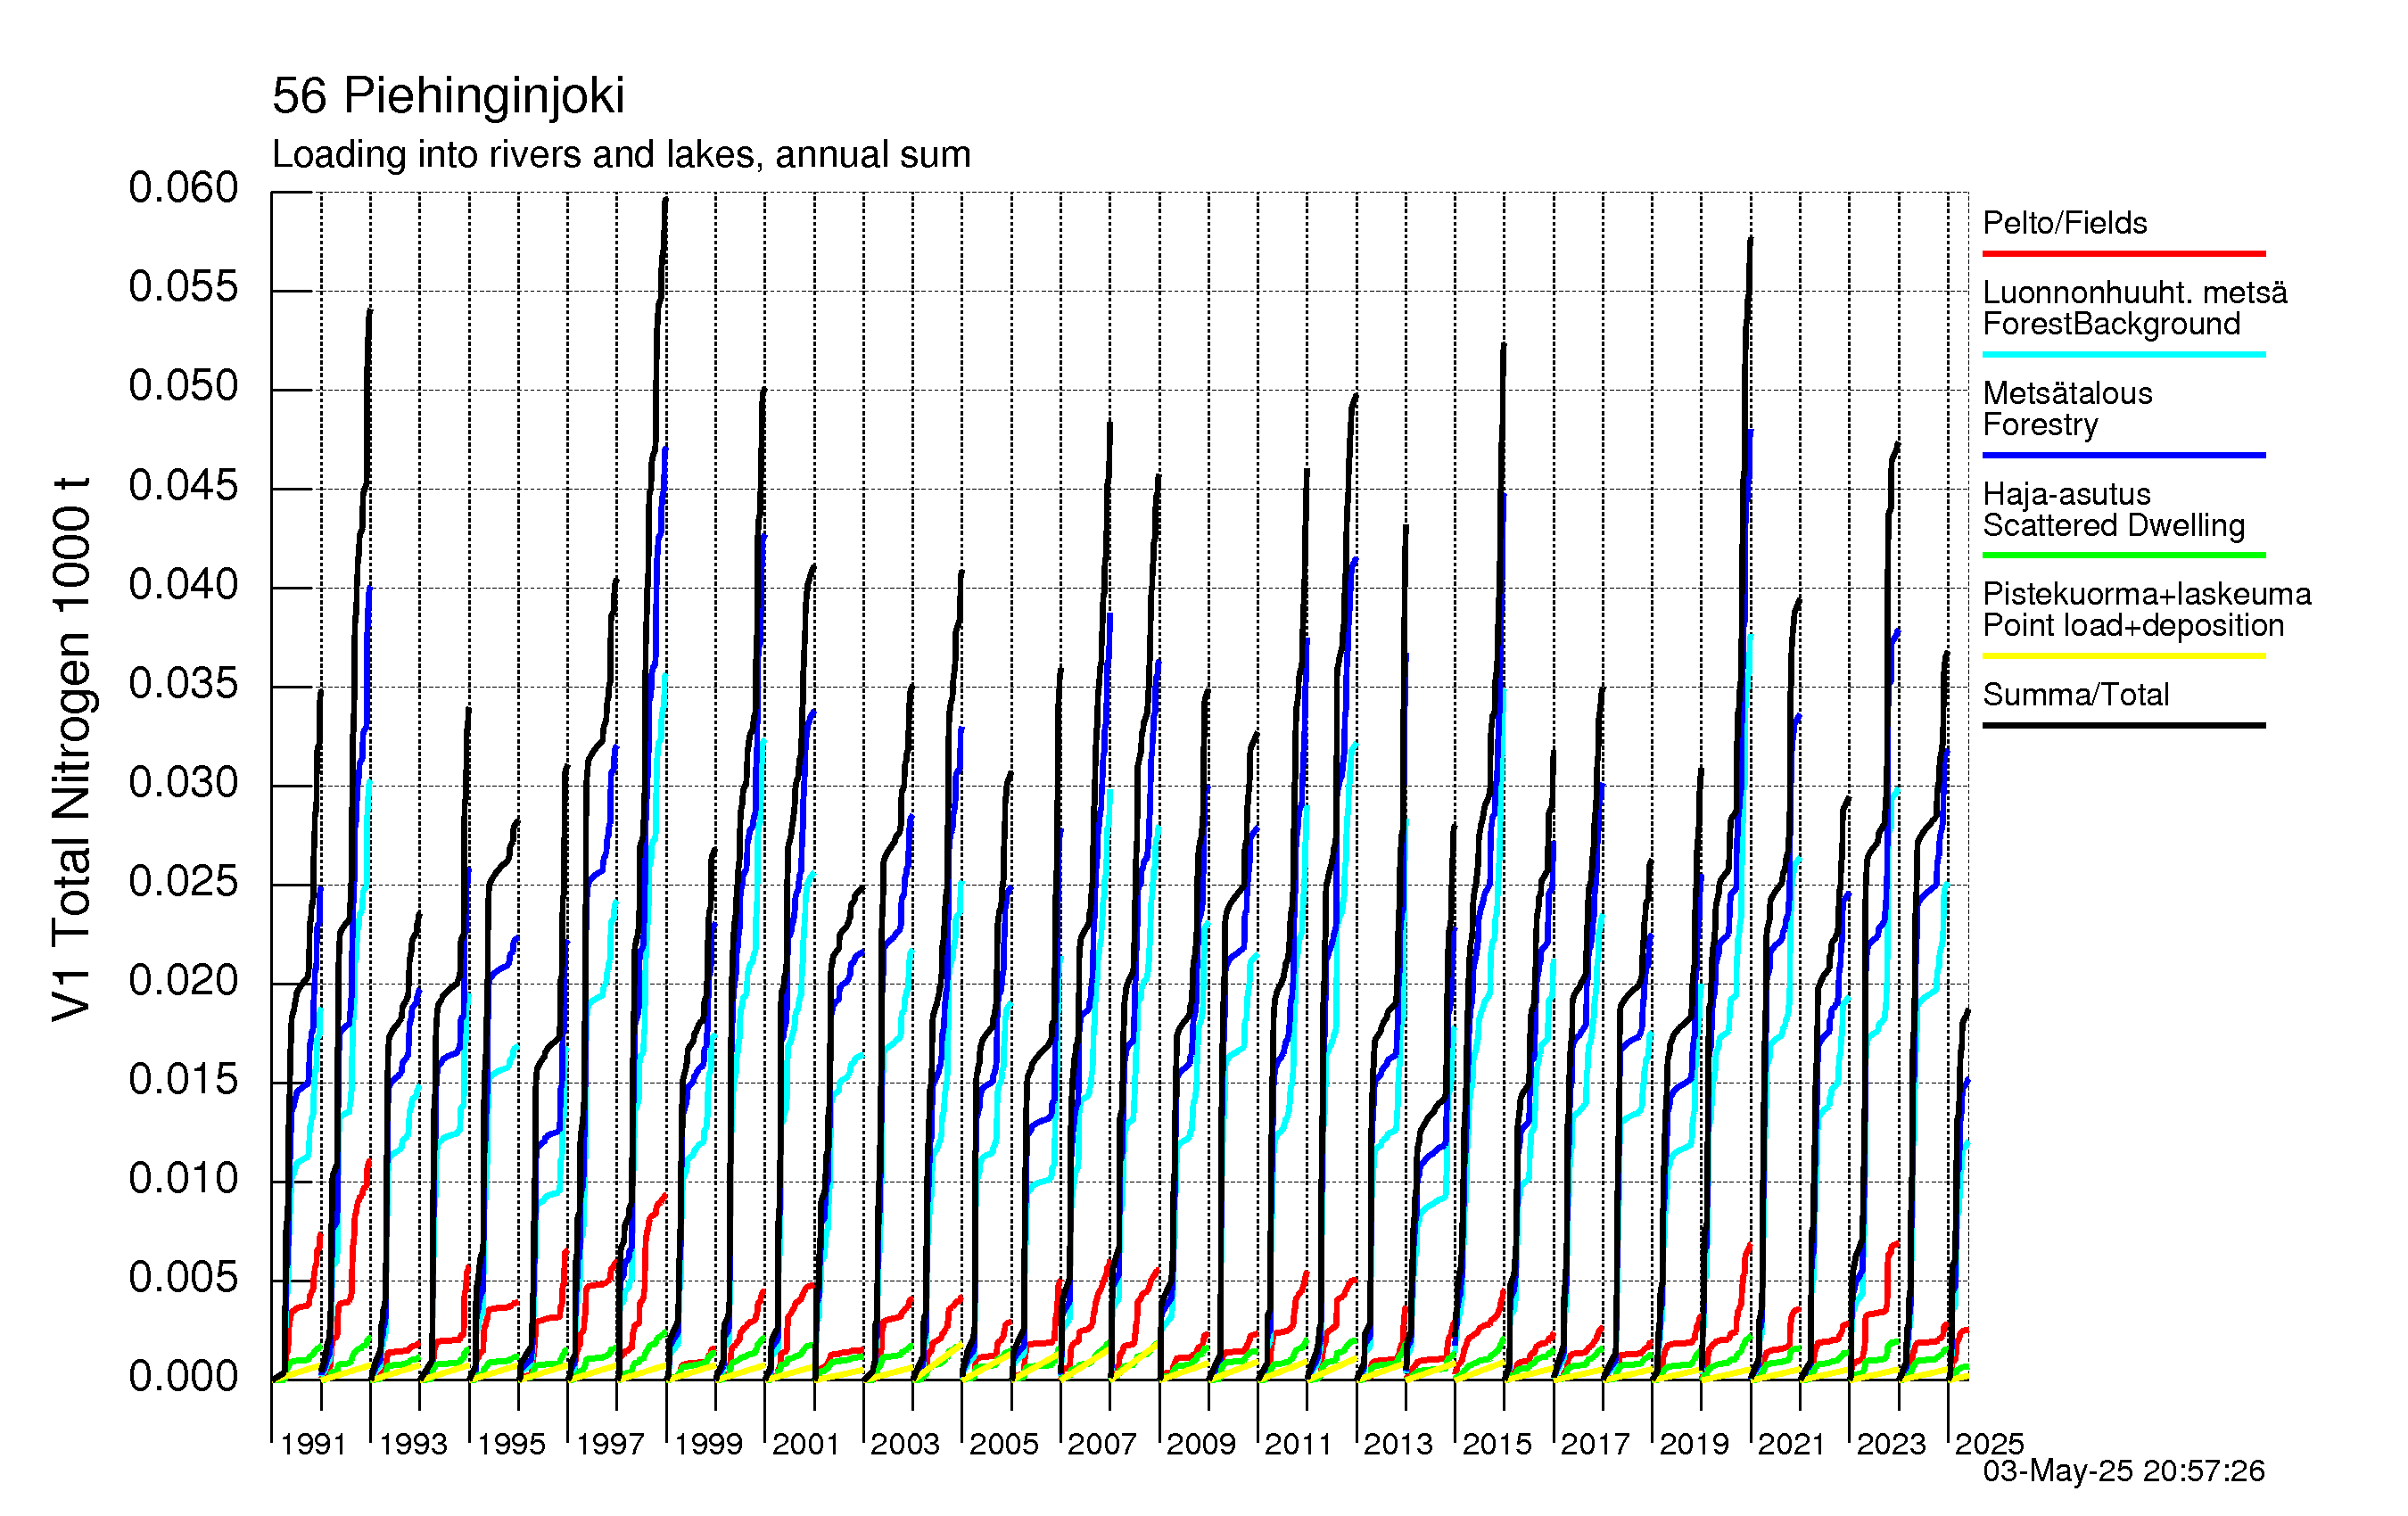Click the green Scattered Dwelling legend line
The width and height of the screenshot is (2408, 1516).
click(x=2123, y=555)
